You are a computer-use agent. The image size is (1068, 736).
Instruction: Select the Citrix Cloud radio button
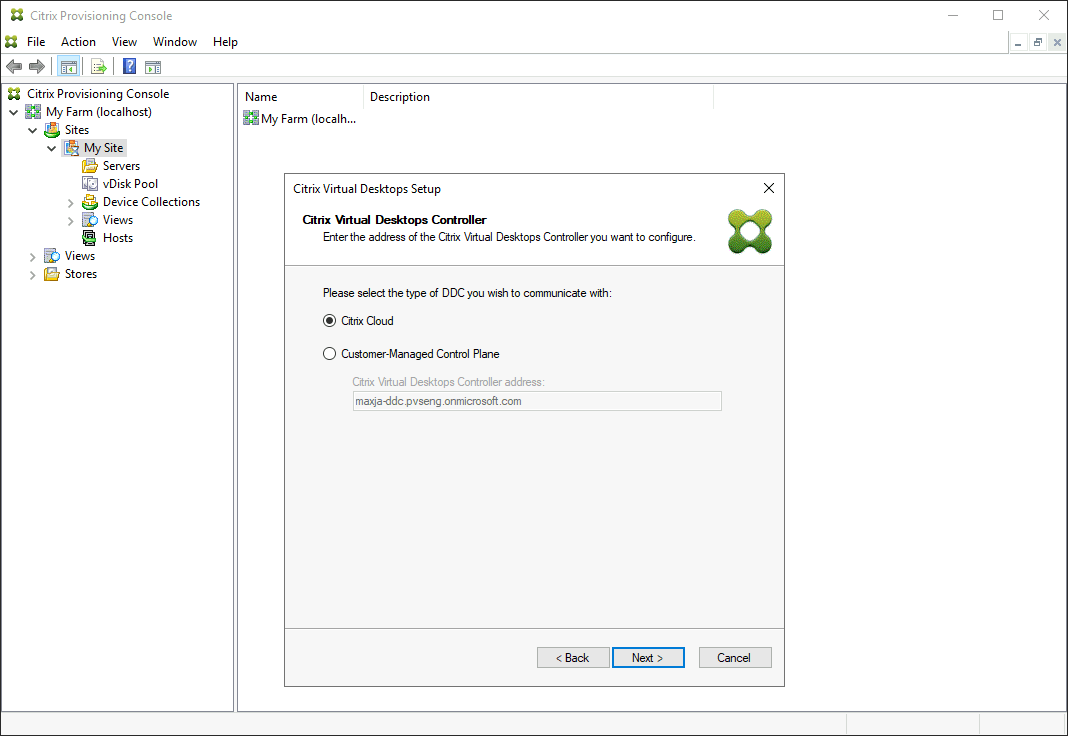[x=330, y=320]
